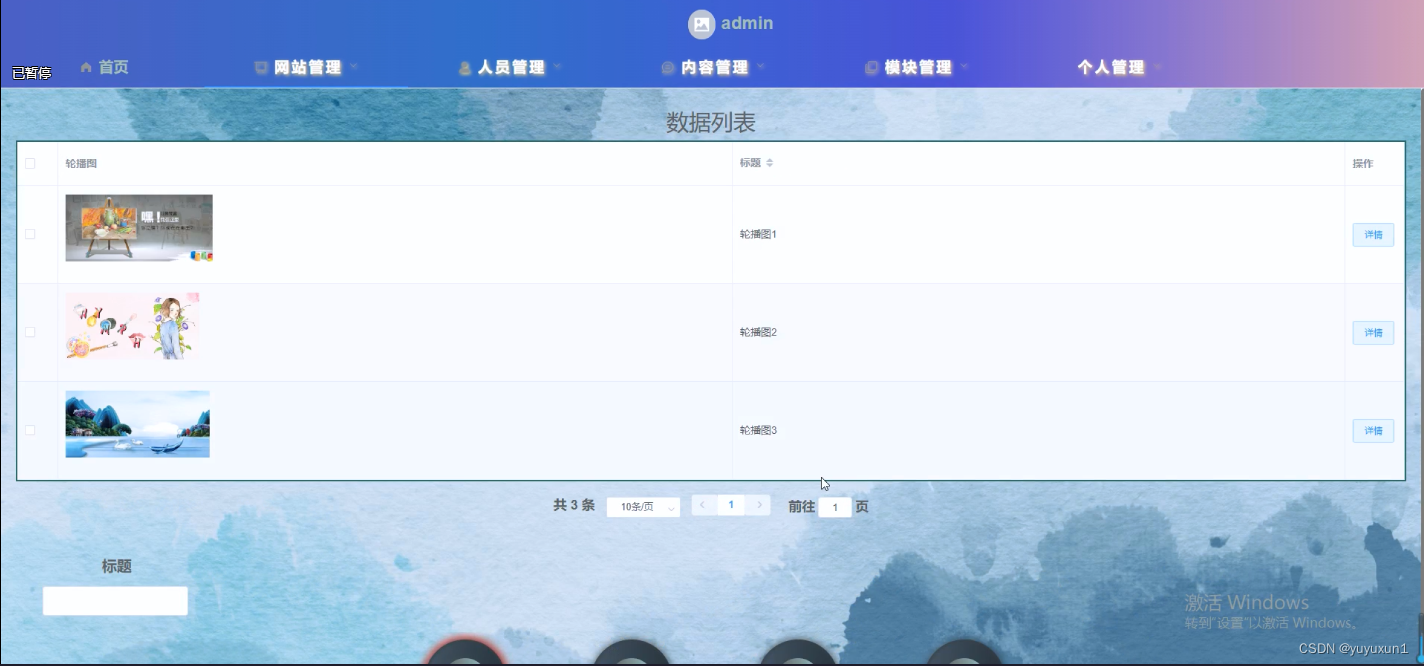
Task: Tick the select-all checkbox in table header
Action: [x=30, y=163]
